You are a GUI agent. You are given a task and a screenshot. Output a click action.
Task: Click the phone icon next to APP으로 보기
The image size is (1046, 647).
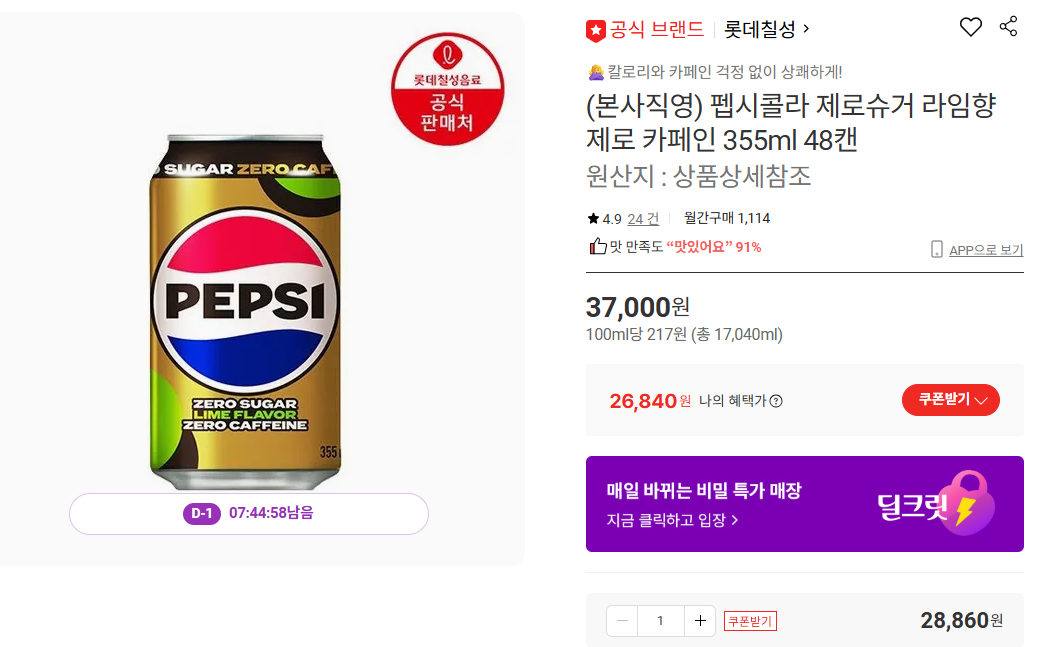tap(937, 249)
